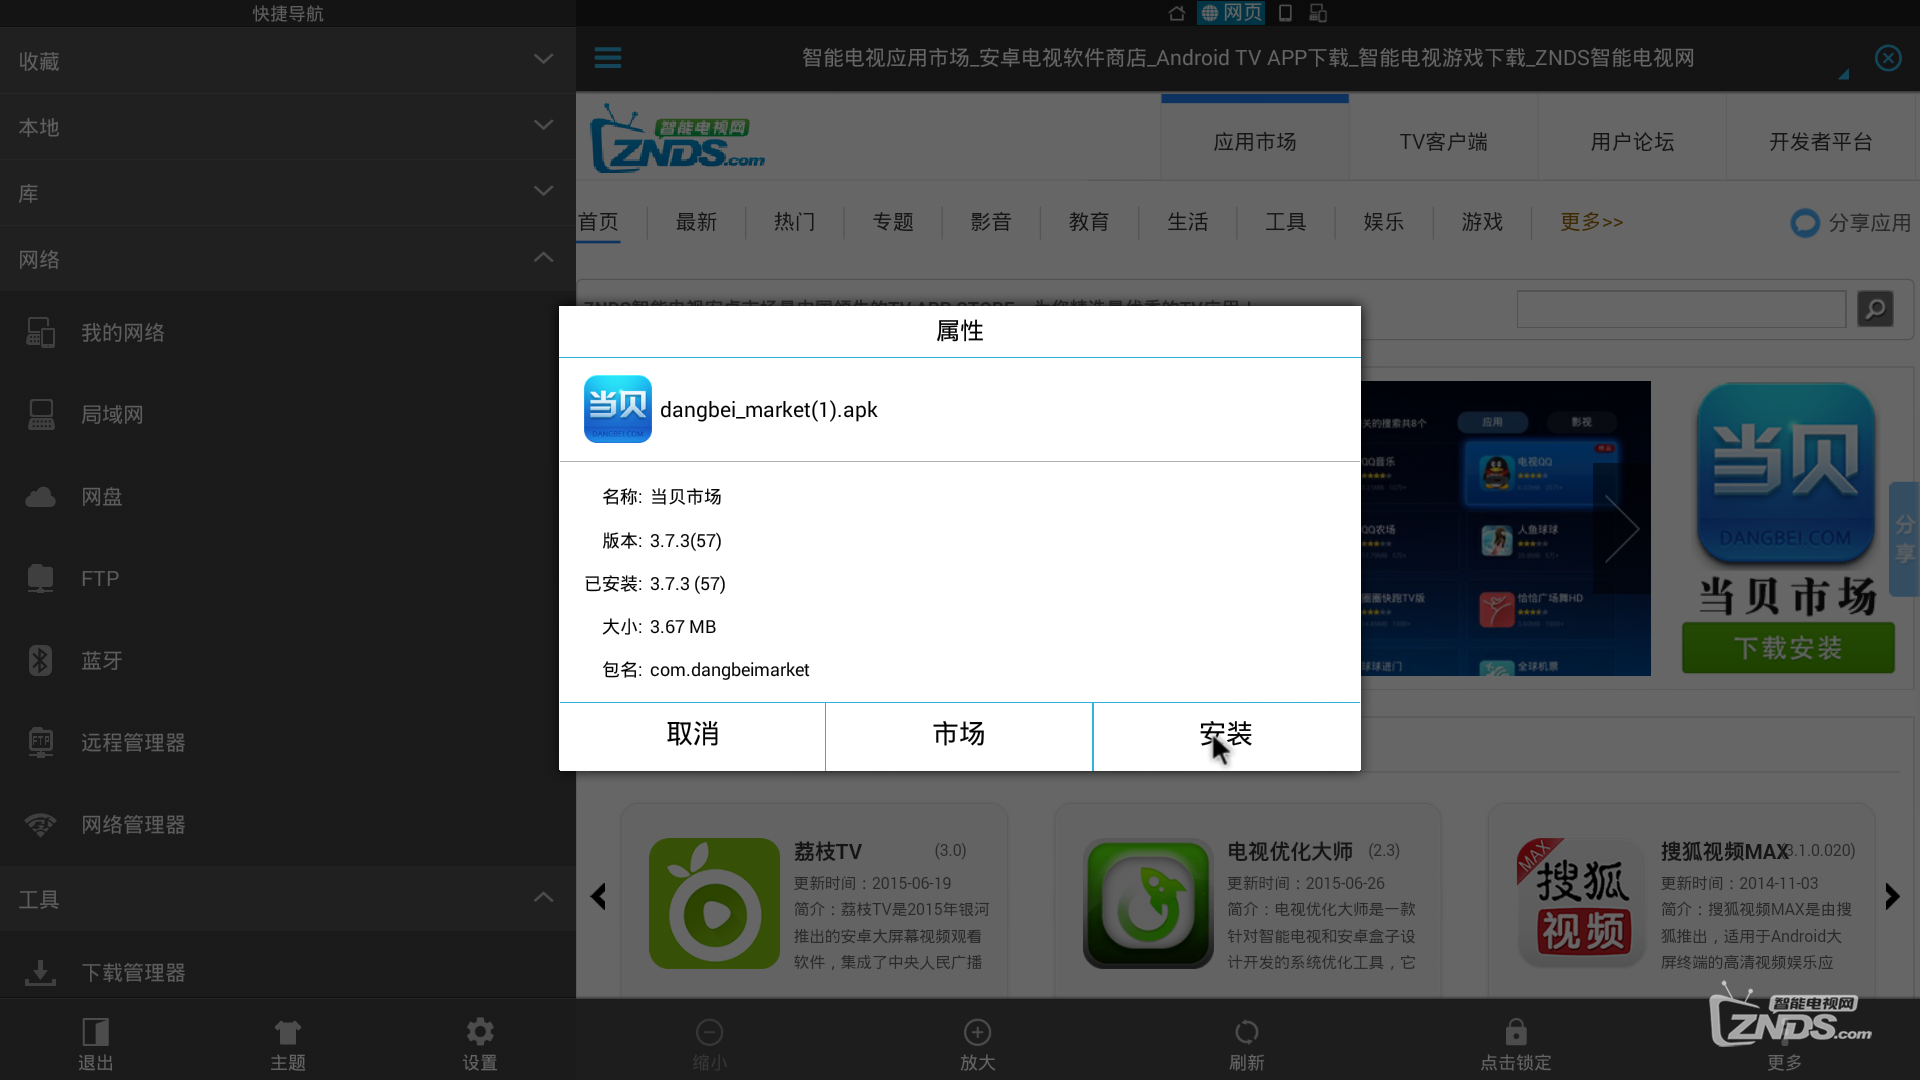The width and height of the screenshot is (1920, 1080).
Task: Open 局域网 LAN entry
Action: pyautogui.click(x=287, y=414)
